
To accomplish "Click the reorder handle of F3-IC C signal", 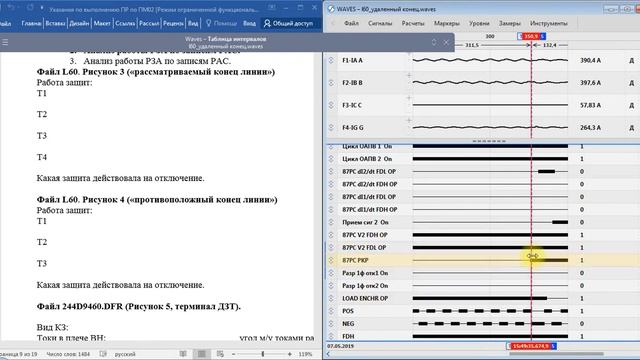I will (331, 105).
